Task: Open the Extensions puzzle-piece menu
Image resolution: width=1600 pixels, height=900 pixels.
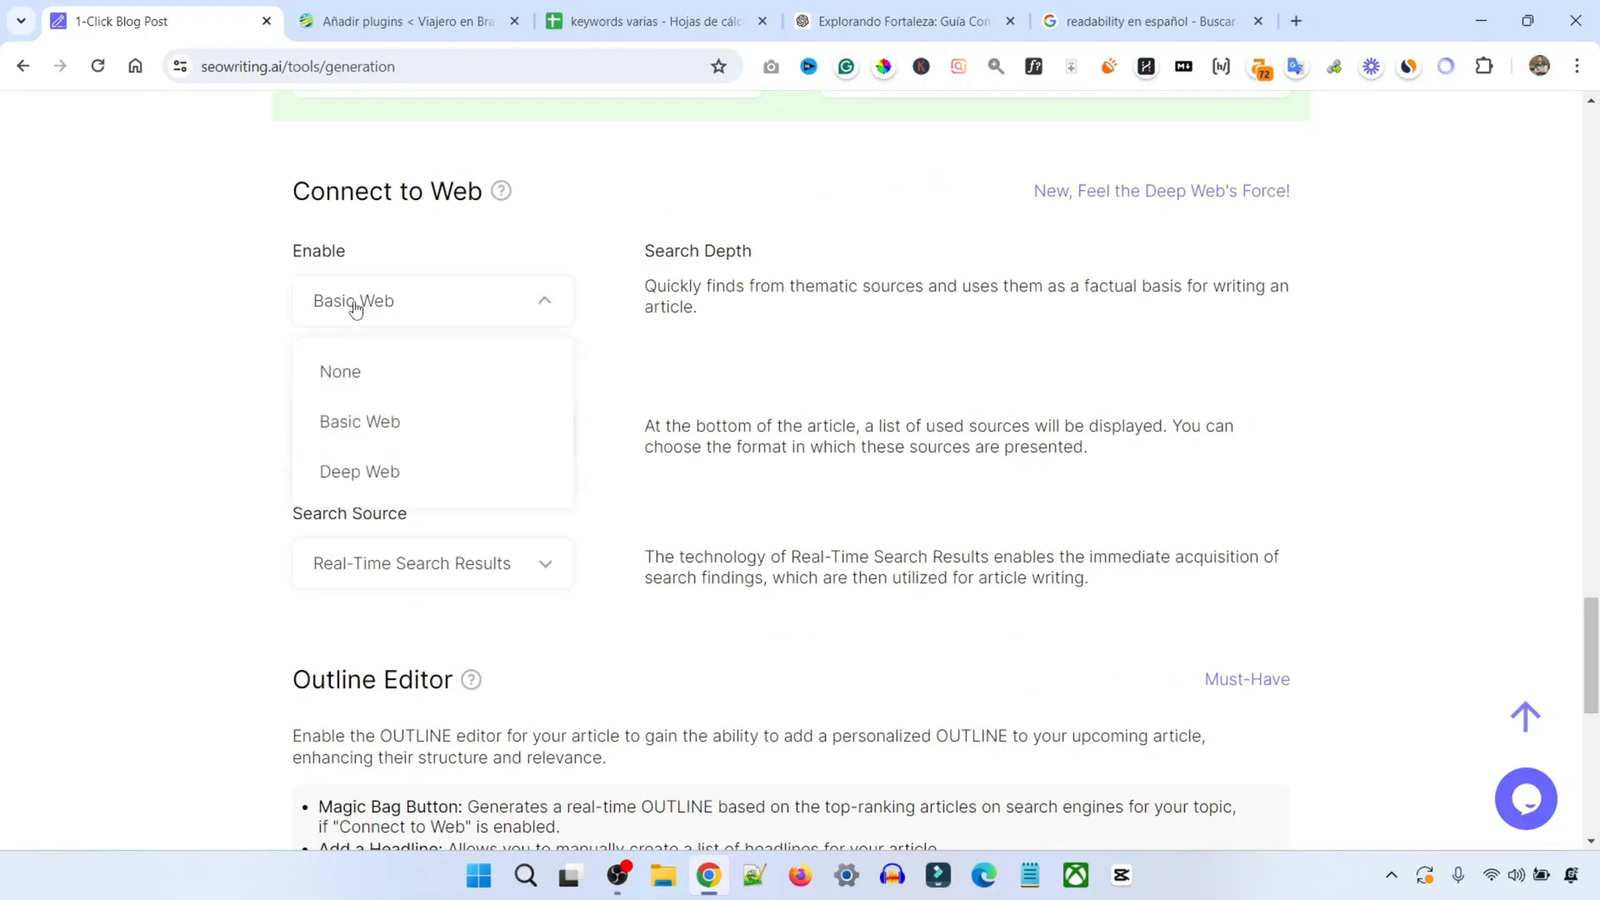Action: (1484, 66)
